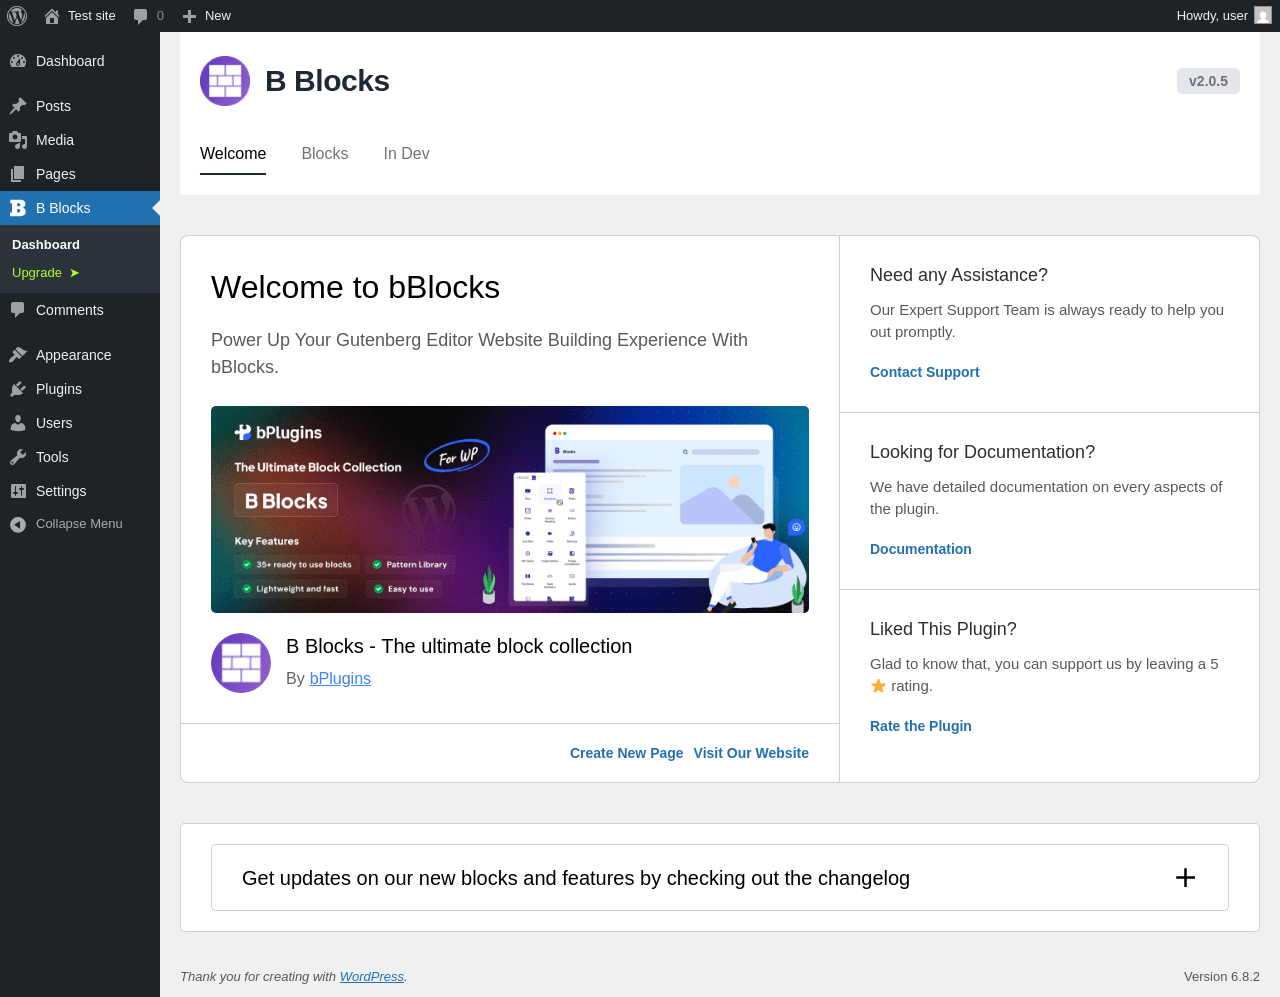Click Create New Page
1280x997 pixels.
click(626, 753)
